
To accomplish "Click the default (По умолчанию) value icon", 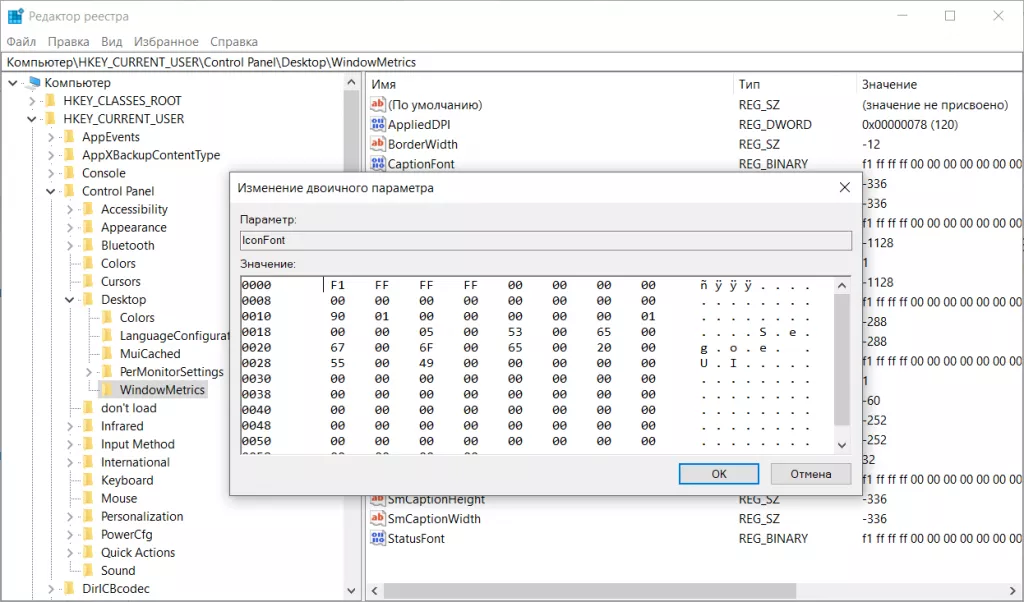I will point(378,105).
